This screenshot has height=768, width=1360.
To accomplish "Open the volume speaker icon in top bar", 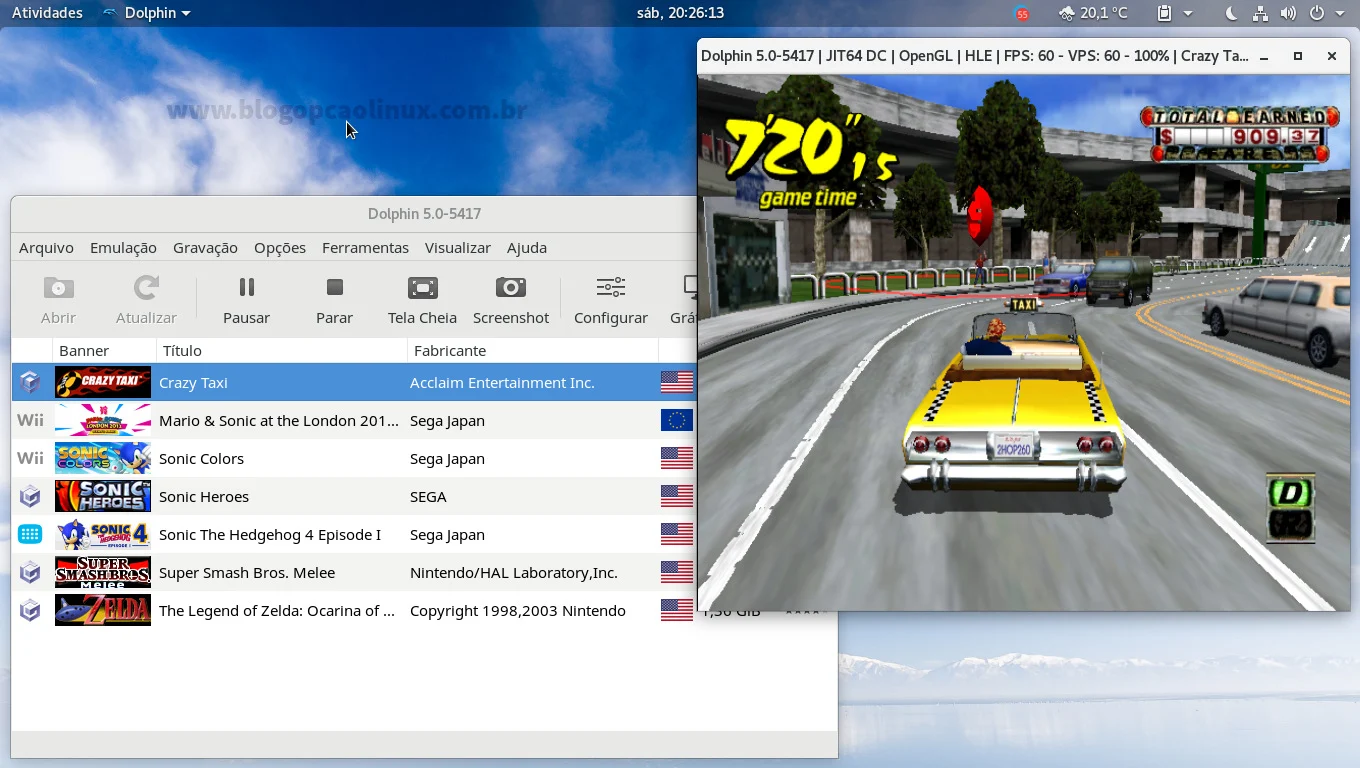I will pos(1288,13).
